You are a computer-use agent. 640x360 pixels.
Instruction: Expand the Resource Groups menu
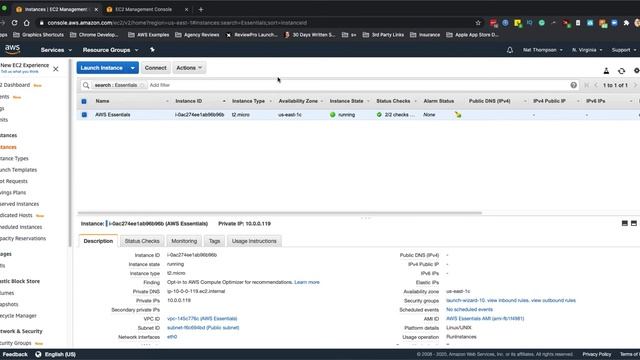coord(110,50)
